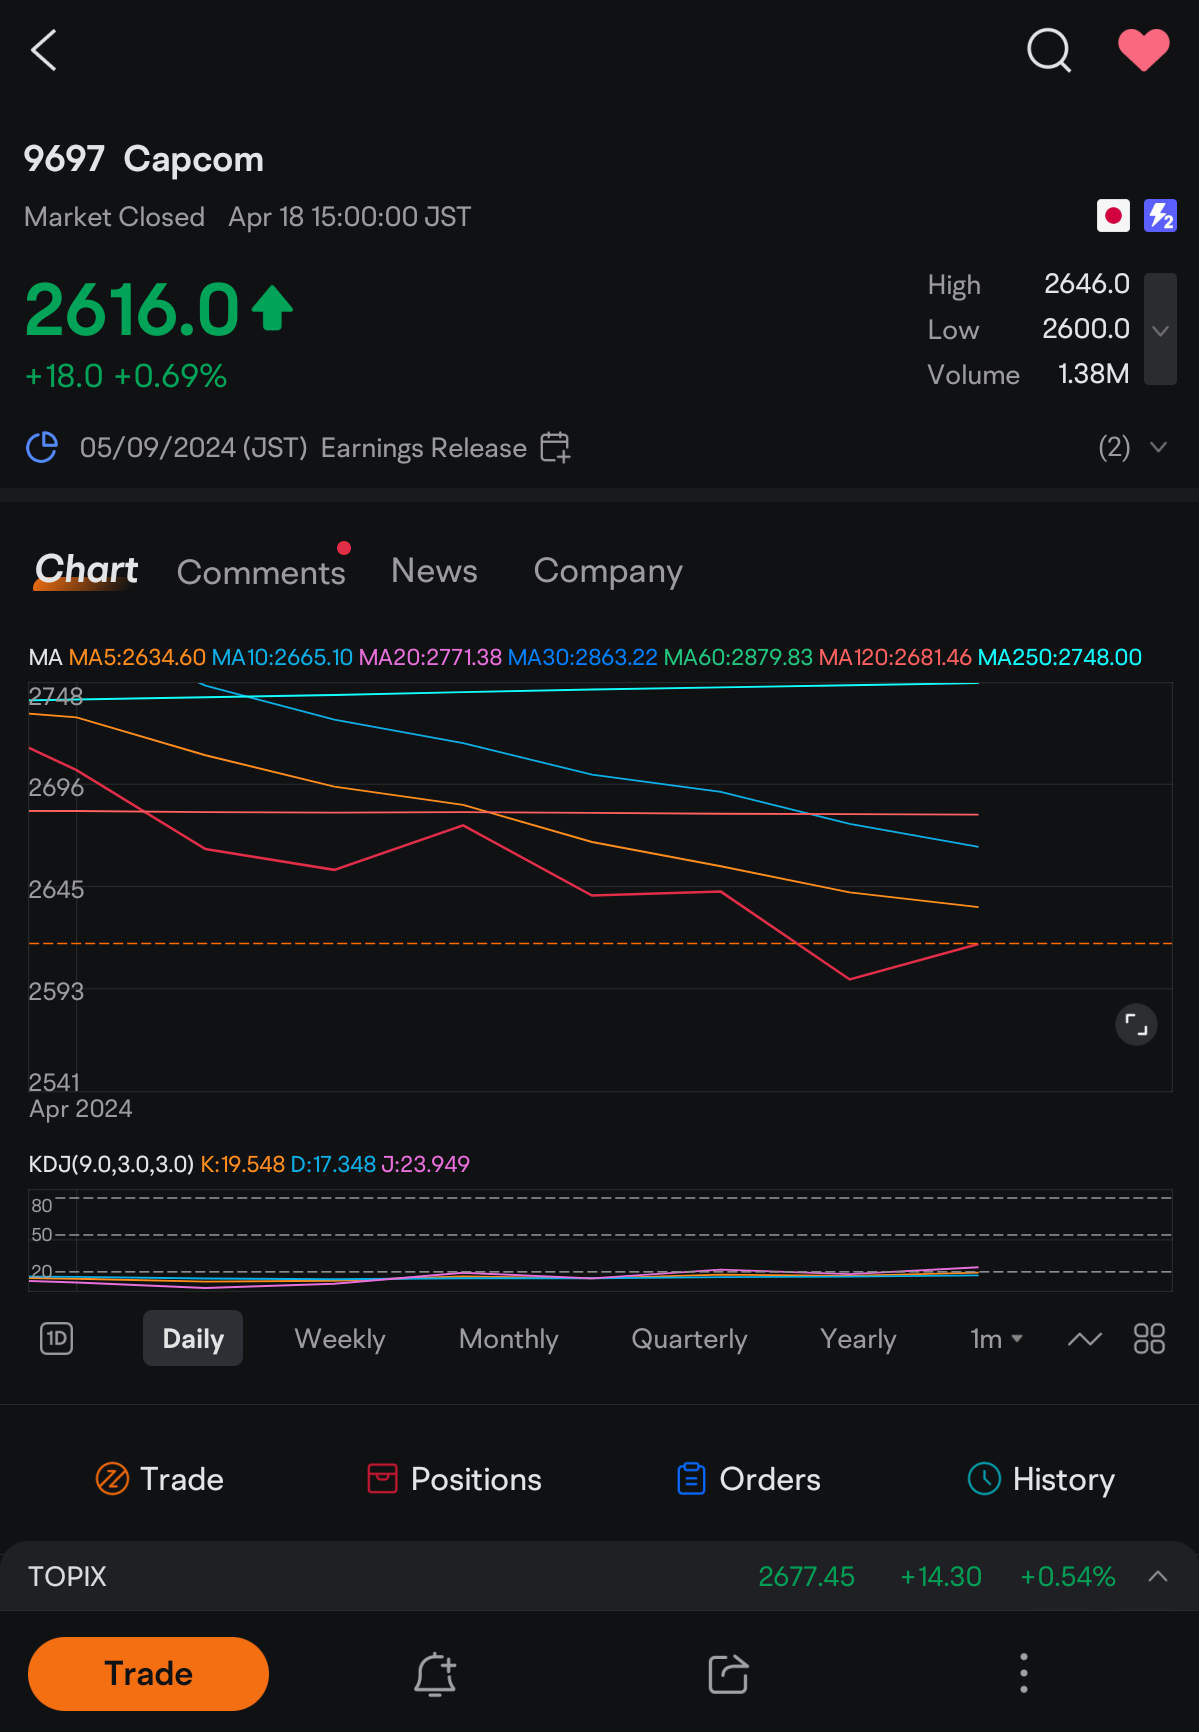Open the search magnifier icon

click(1049, 50)
